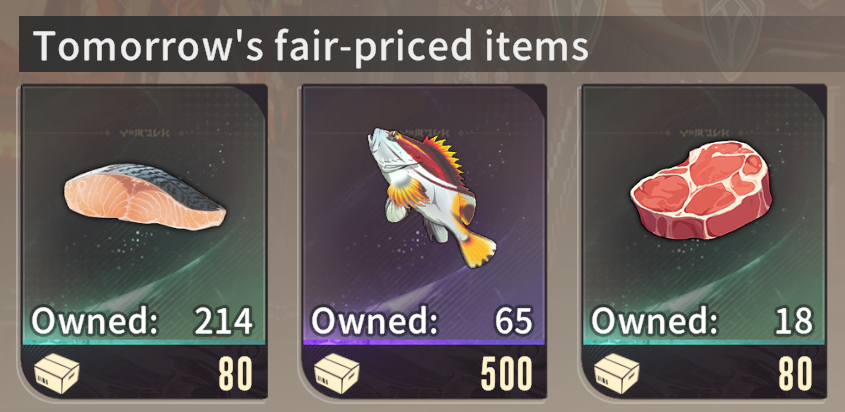Image resolution: width=845 pixels, height=412 pixels.
Task: Click the green rarity bar on the steak card
Action: pyautogui.click(x=704, y=342)
